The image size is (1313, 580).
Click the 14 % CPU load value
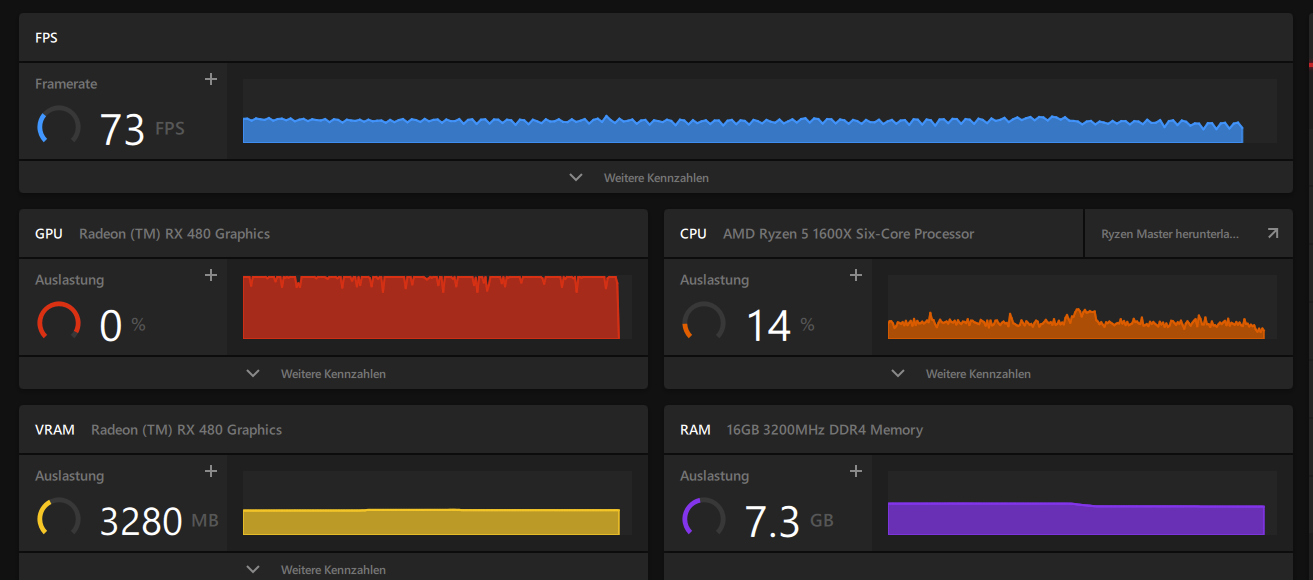click(x=781, y=325)
